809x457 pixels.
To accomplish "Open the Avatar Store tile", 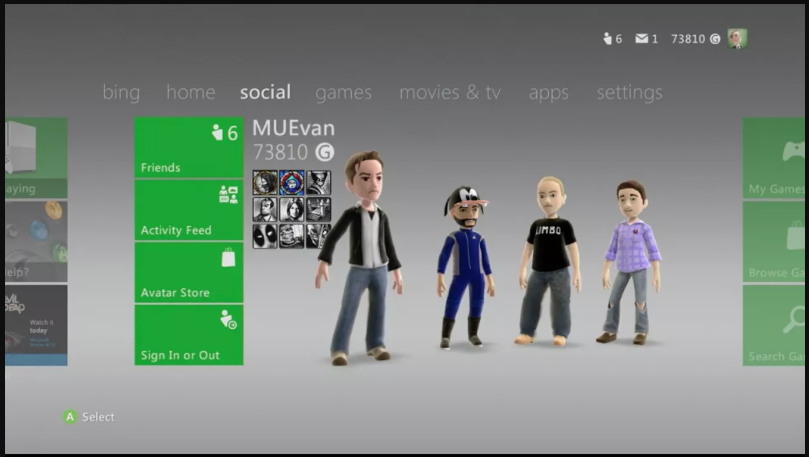I will 189,272.
